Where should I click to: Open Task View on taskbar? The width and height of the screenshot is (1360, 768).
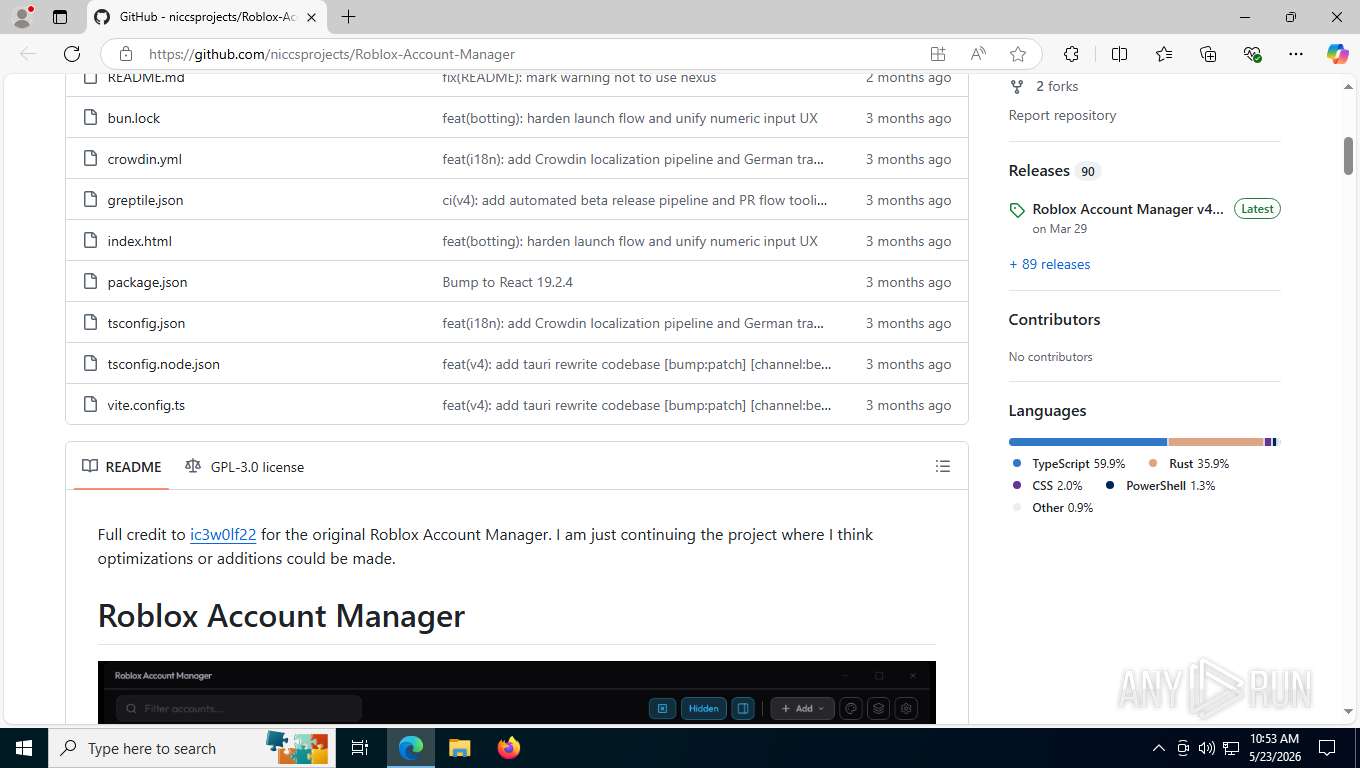pyautogui.click(x=360, y=748)
